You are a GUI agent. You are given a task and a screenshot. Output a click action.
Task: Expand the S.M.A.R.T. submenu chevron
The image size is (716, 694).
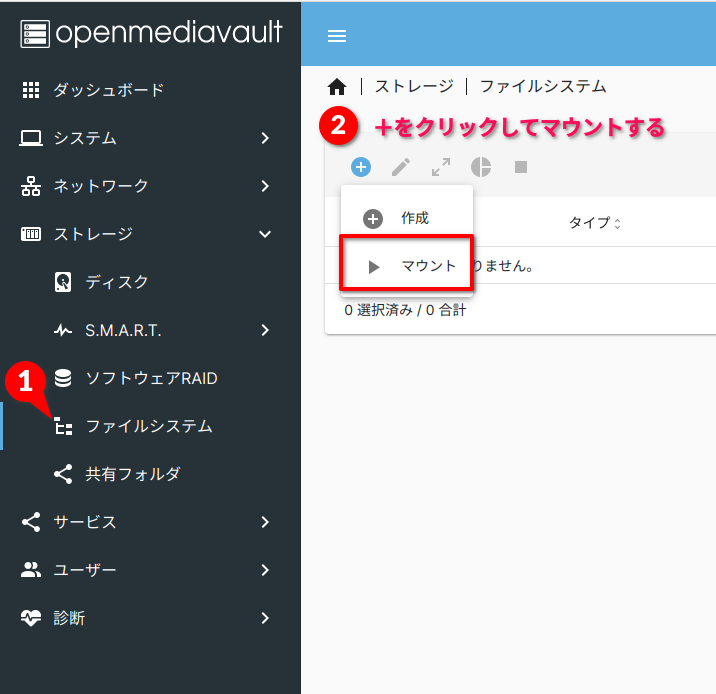(265, 330)
